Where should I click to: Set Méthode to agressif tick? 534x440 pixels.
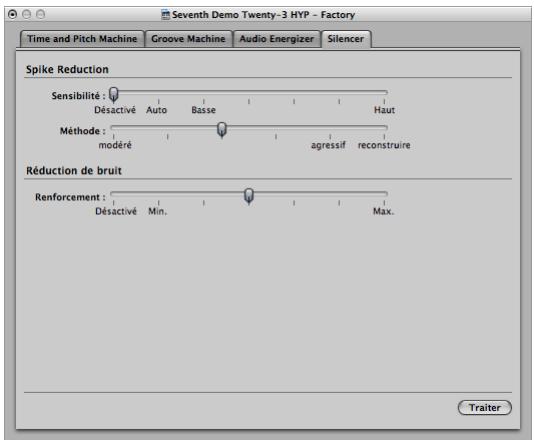coord(330,137)
